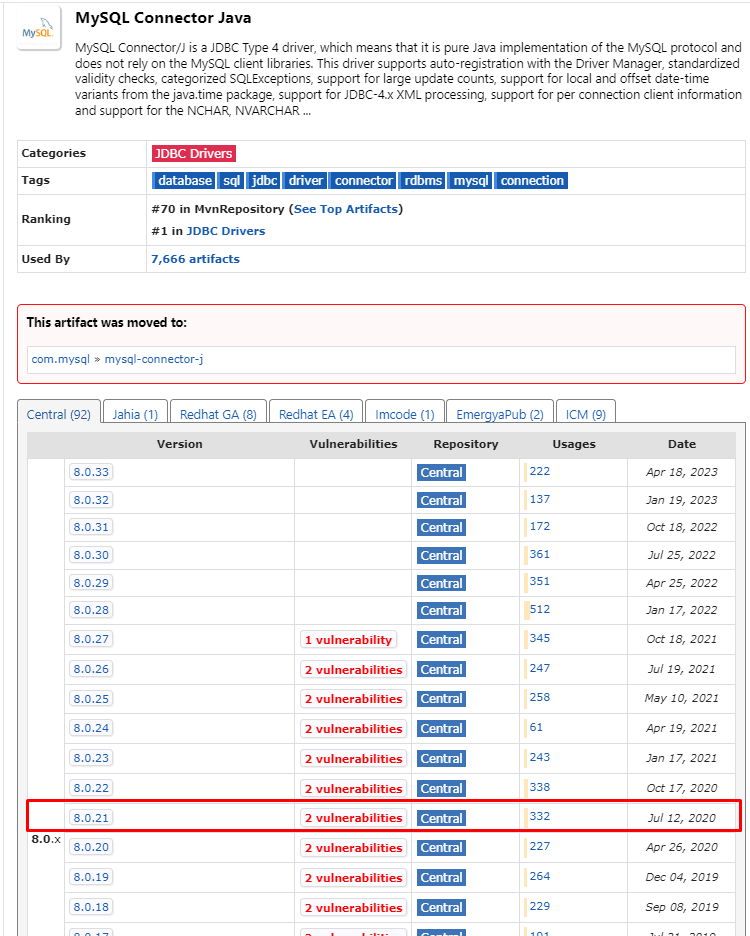View the 1 vulnerability badge for 8.0.27

click(348, 639)
